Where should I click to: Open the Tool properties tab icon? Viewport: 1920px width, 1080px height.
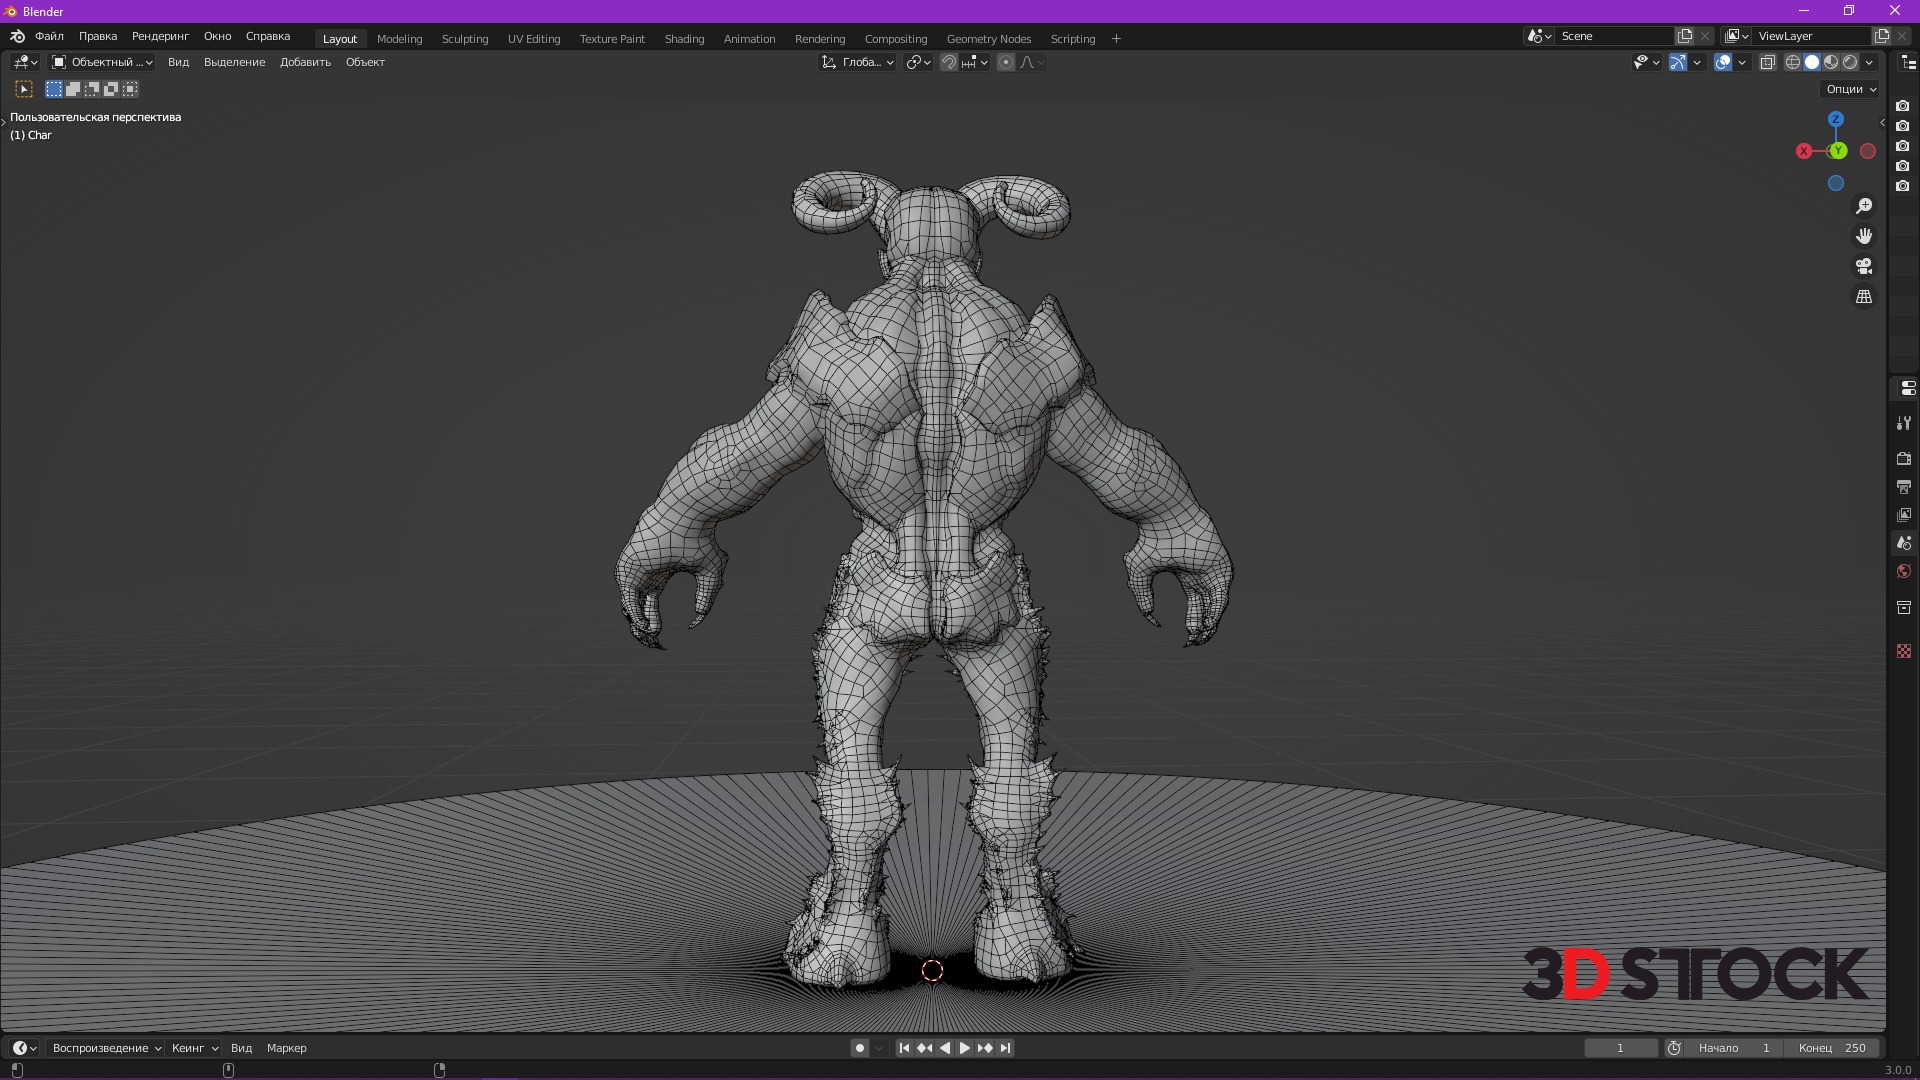pos(1904,423)
